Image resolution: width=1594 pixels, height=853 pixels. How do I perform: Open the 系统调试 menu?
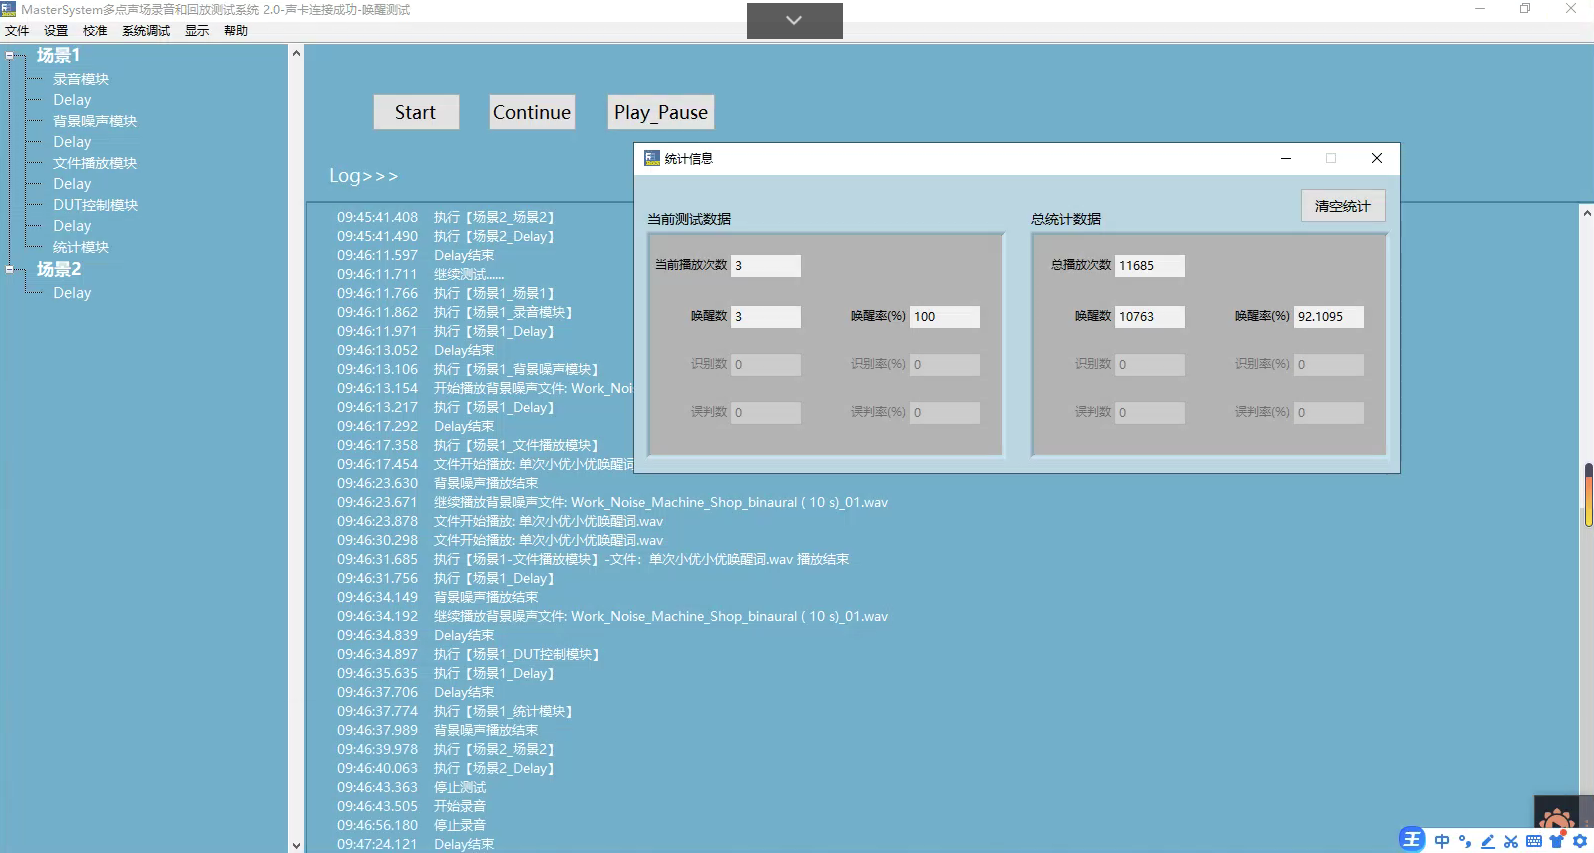click(146, 31)
